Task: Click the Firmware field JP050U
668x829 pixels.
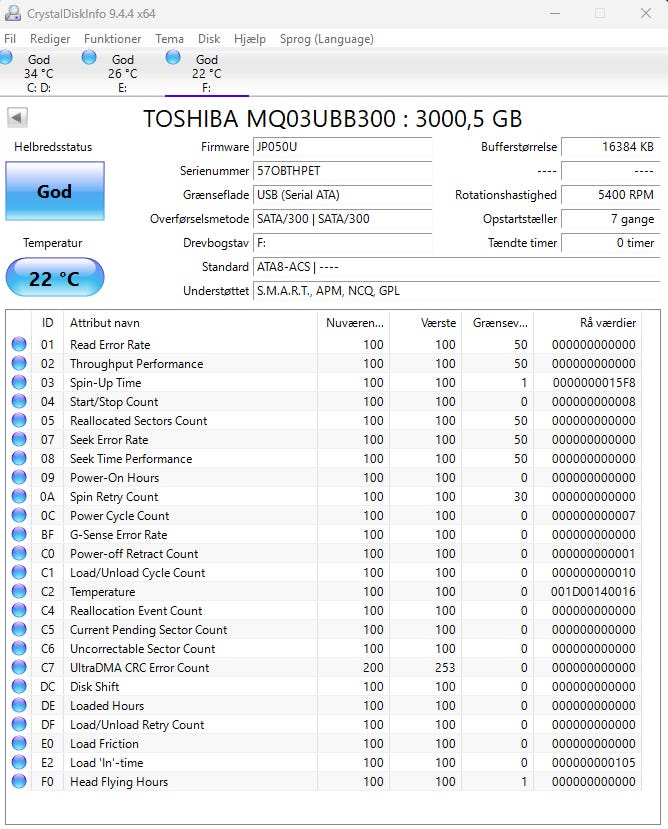Action: pyautogui.click(x=343, y=147)
